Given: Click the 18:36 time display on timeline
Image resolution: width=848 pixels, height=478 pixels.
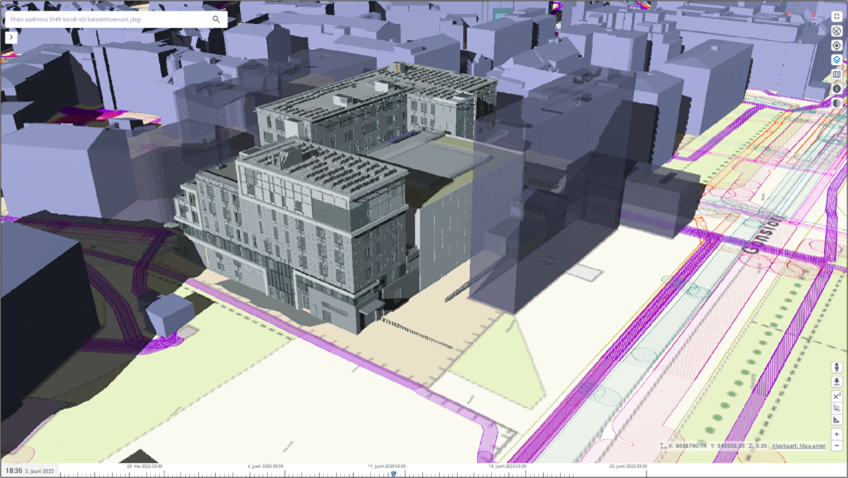Looking at the screenshot, I should 13,470.
